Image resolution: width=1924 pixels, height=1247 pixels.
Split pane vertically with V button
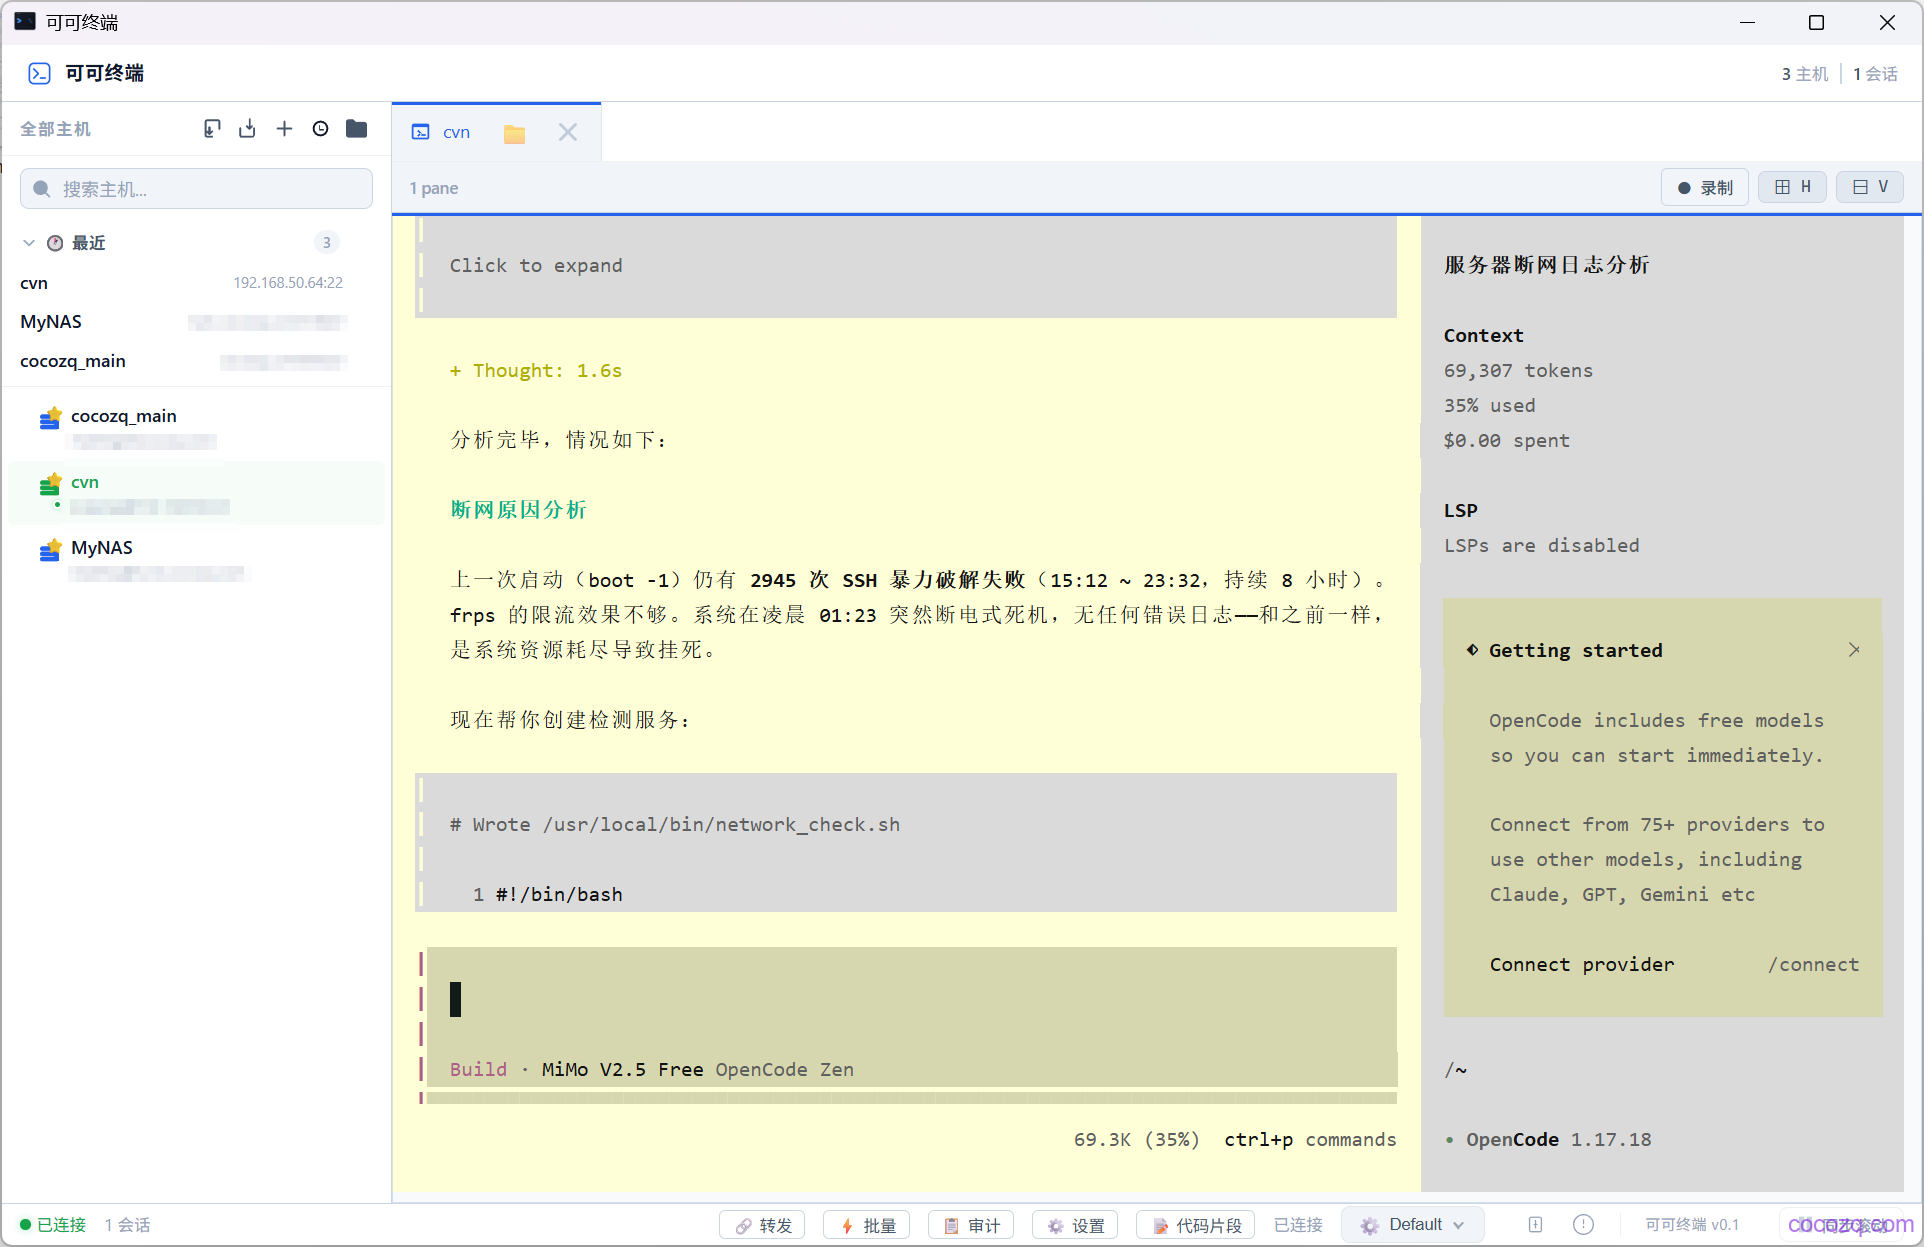[x=1869, y=187]
